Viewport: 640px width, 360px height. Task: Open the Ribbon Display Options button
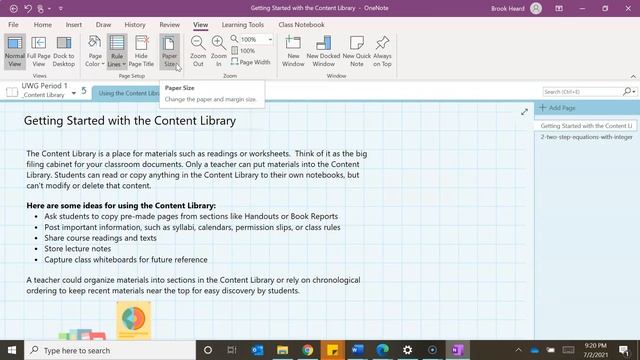coord(559,8)
